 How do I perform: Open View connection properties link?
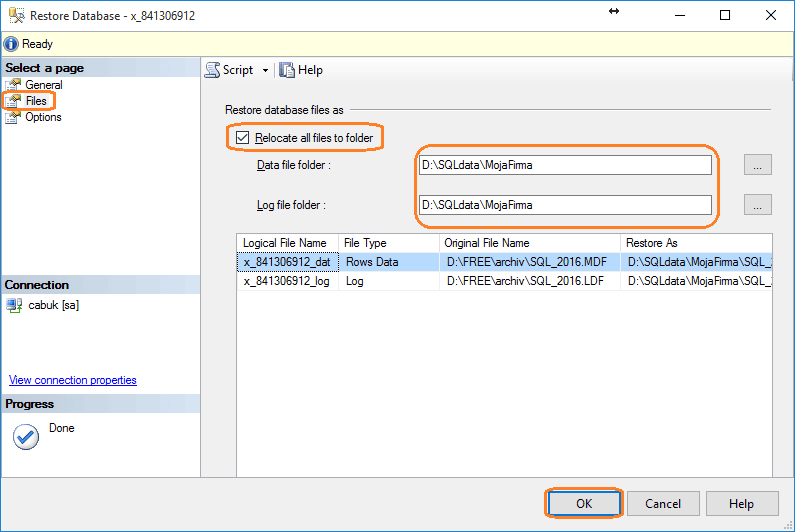[73, 380]
